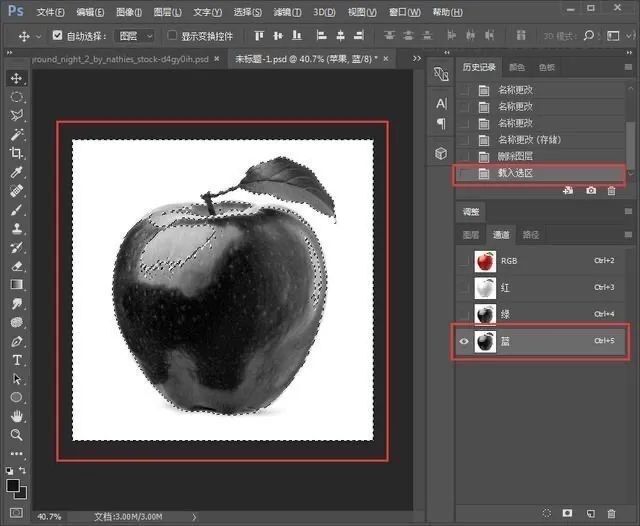Show the RGB channel visibility box
Screen dimensions: 640x526
tap(462, 260)
